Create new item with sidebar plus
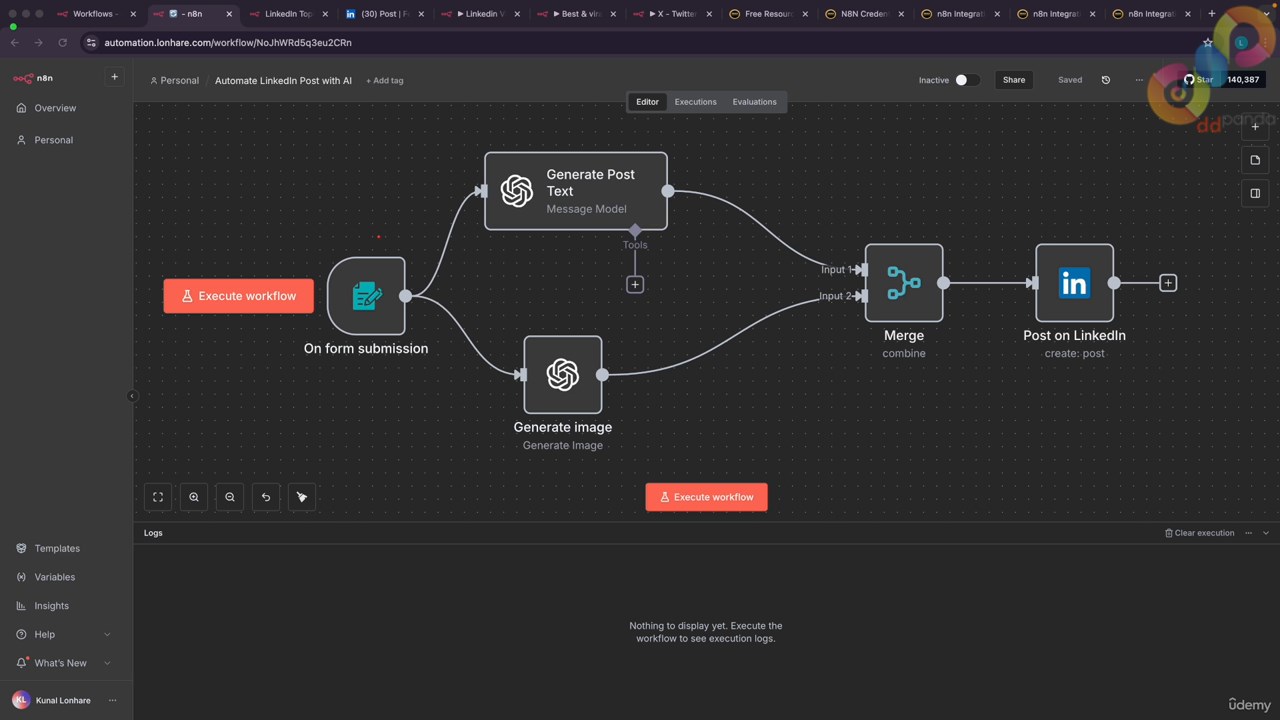Viewport: 1280px width, 720px height. click(114, 77)
